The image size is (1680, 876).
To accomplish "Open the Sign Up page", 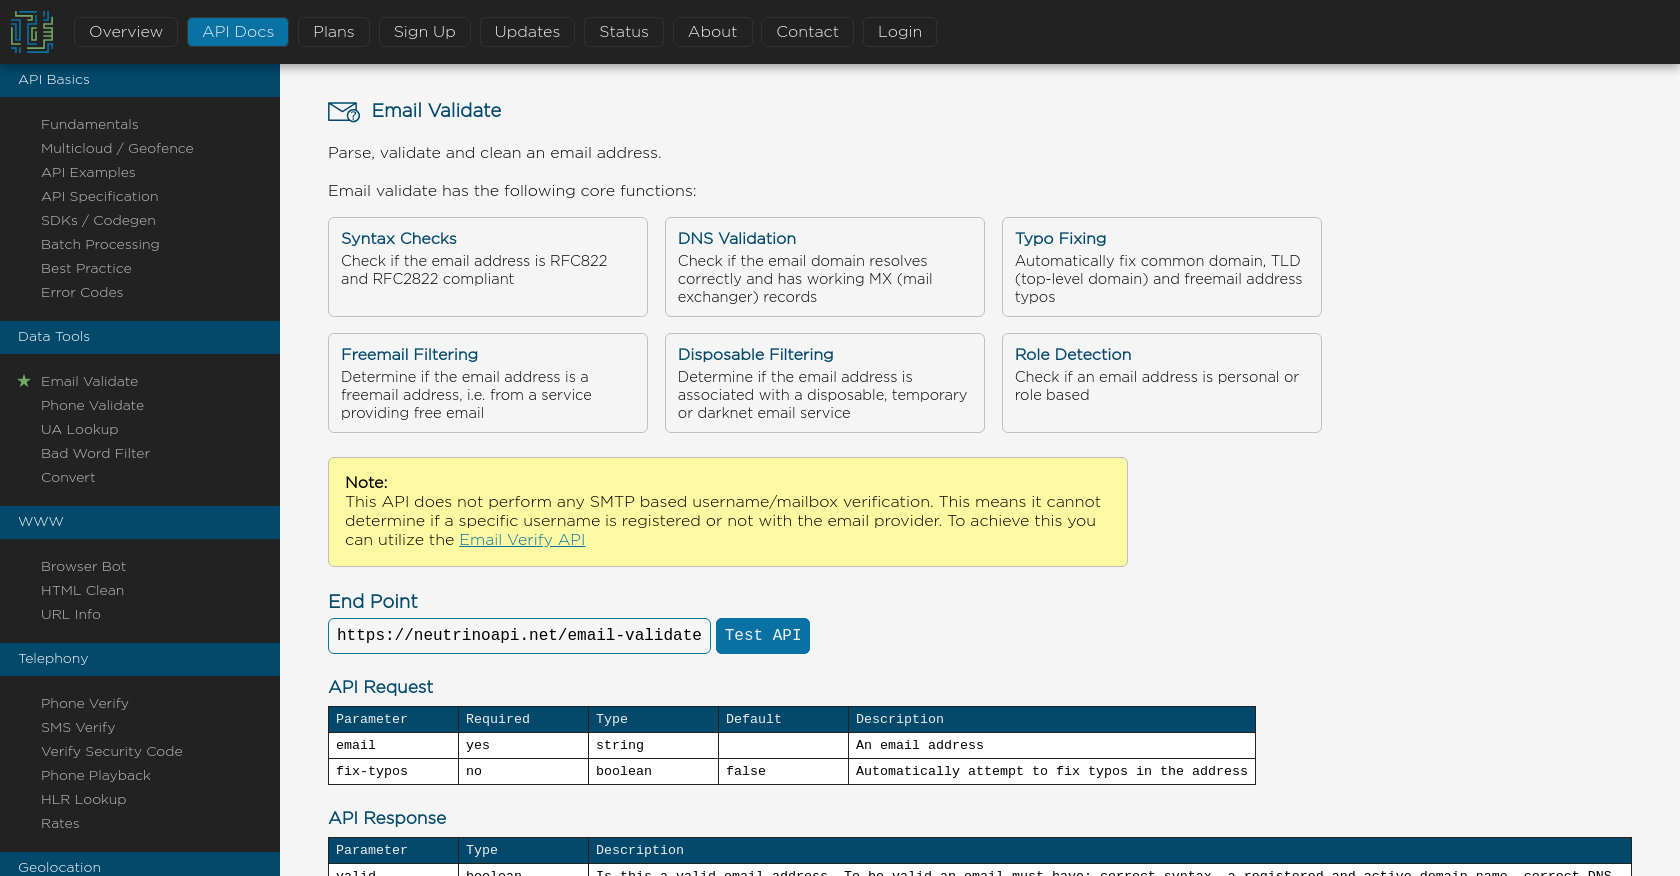I will [x=425, y=32].
